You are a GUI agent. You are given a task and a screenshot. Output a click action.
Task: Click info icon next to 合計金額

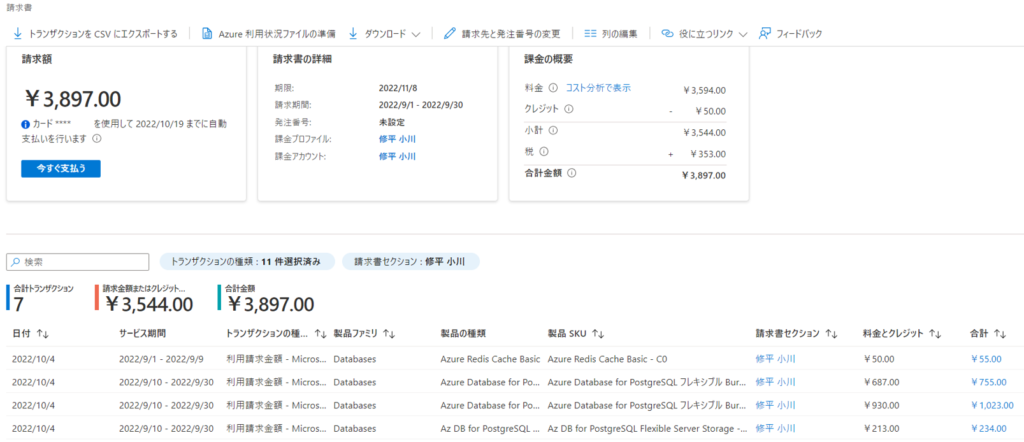[571, 173]
